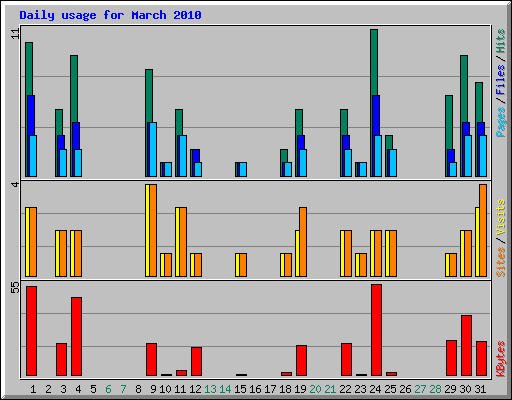Click the orange Sites bar for day 9

point(153,230)
